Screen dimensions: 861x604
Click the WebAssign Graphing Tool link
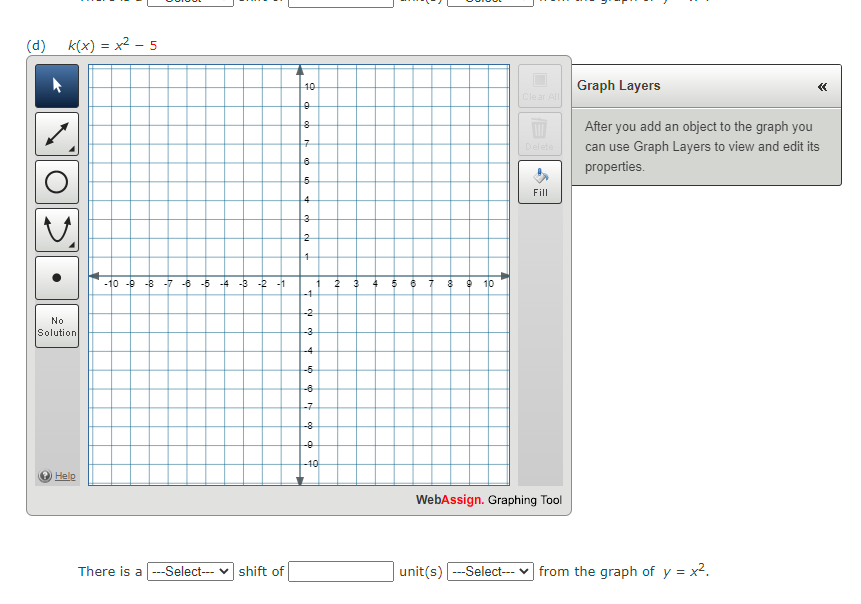pos(489,500)
